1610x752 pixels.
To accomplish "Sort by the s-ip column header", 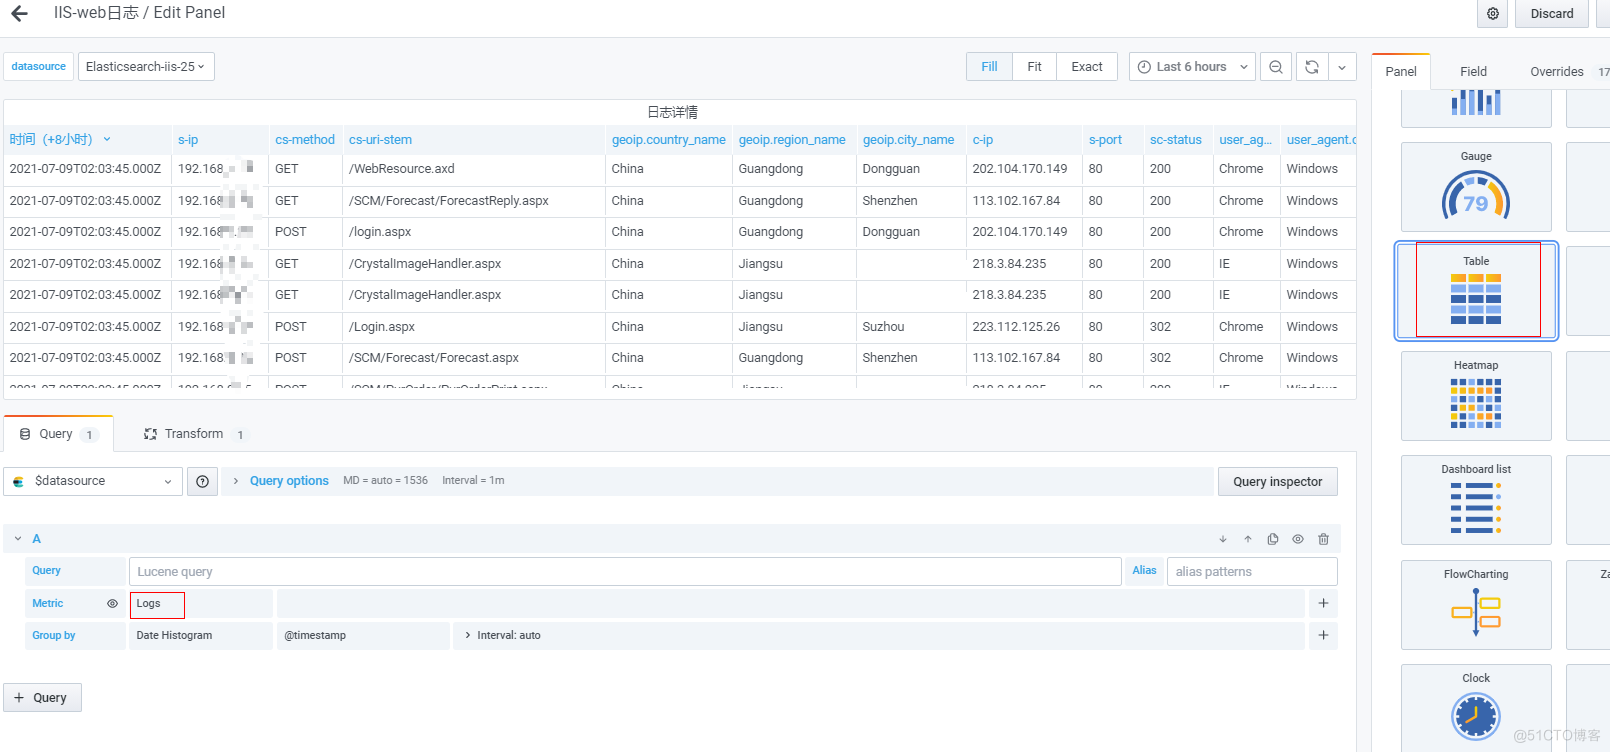I will pos(188,140).
